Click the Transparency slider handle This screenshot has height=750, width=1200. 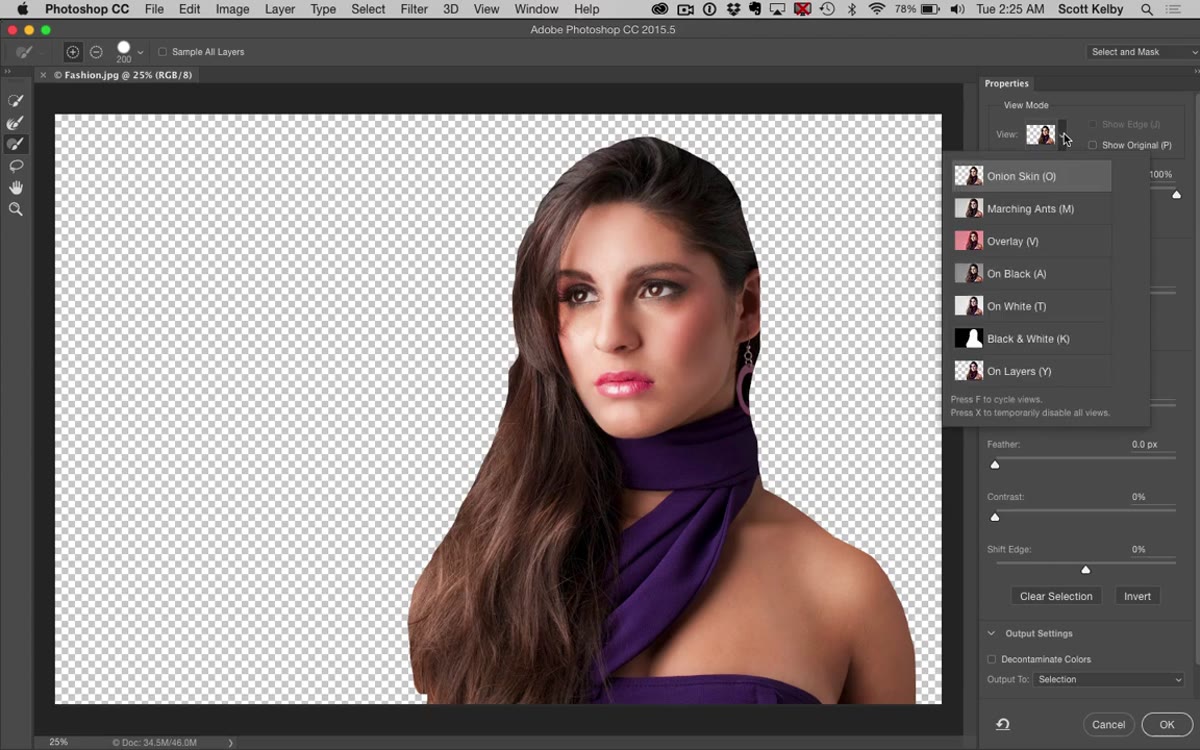click(x=1177, y=195)
